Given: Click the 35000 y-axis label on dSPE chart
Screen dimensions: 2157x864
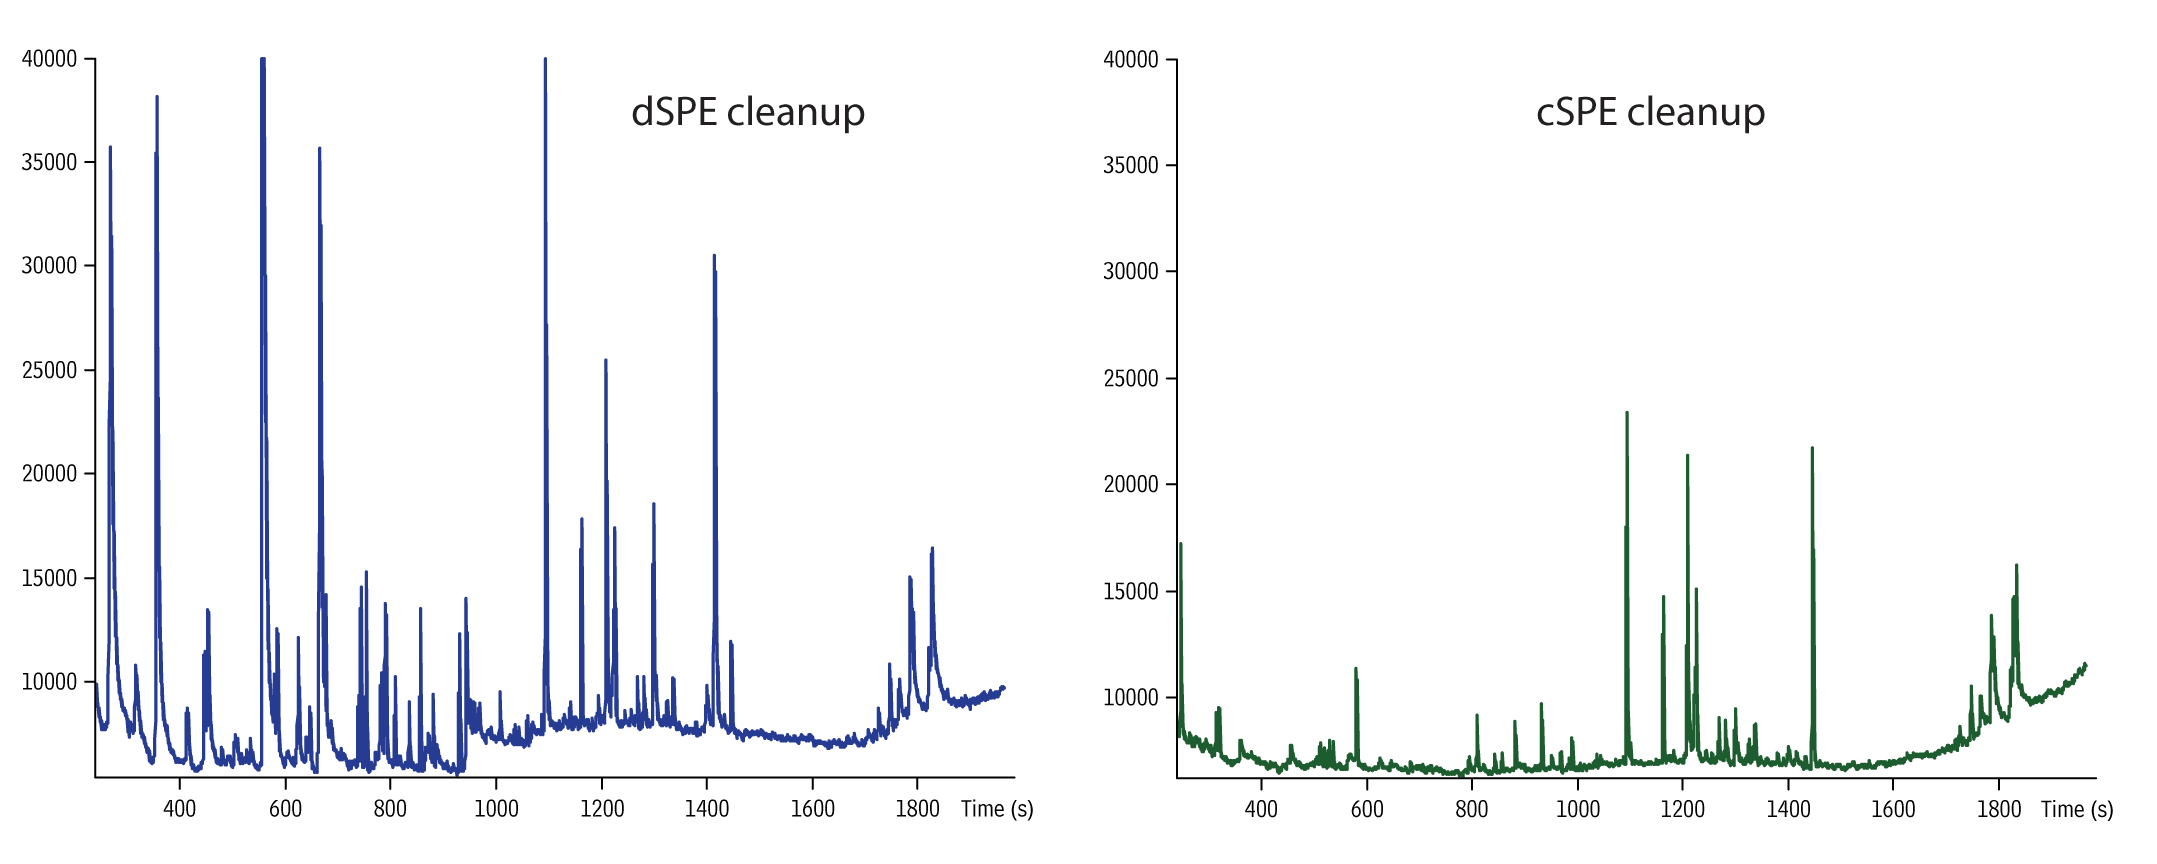Looking at the screenshot, I should click(49, 162).
